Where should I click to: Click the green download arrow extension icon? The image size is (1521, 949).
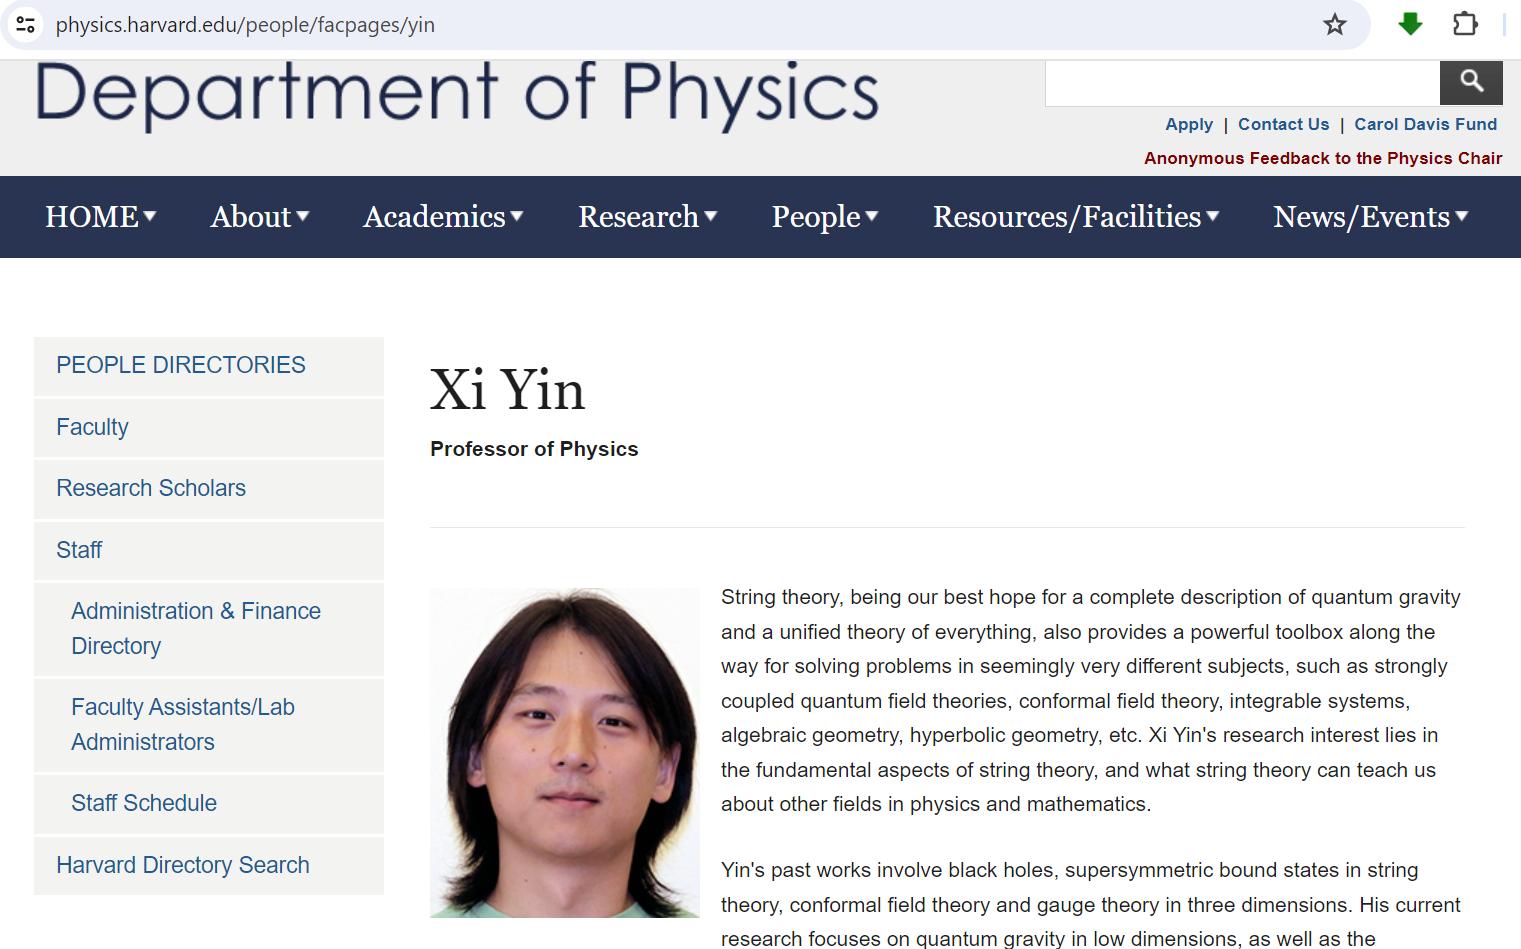(1410, 25)
